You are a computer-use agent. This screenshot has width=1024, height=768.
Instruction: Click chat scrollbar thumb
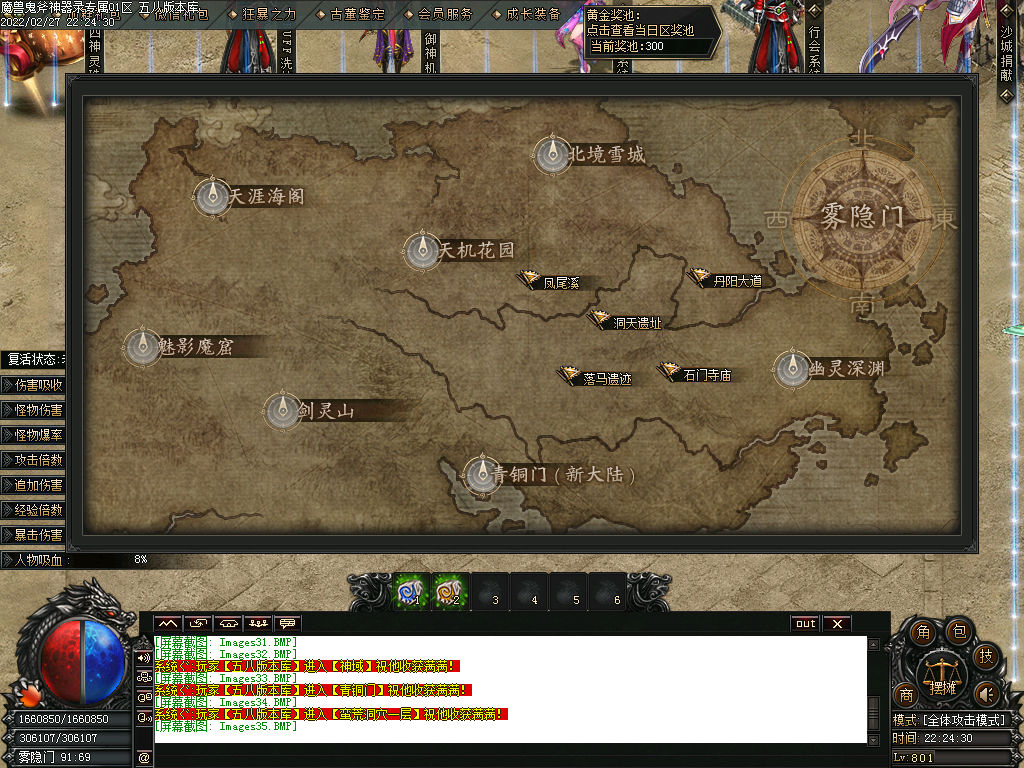click(x=873, y=712)
